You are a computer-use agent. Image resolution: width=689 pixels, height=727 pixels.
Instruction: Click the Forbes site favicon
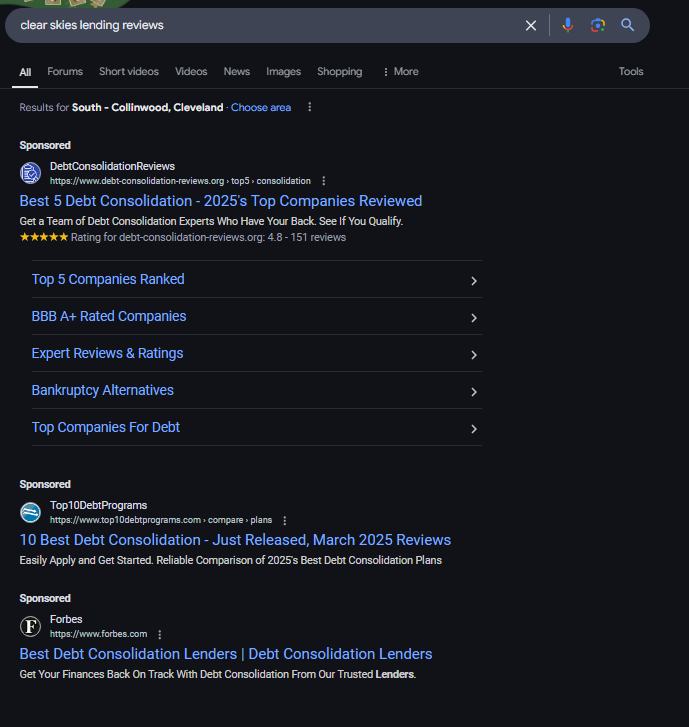click(x=31, y=626)
